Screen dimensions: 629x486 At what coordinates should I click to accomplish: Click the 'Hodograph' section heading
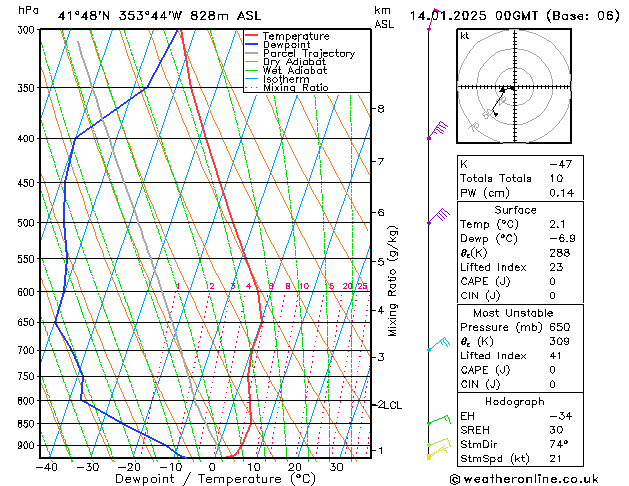[515, 402]
